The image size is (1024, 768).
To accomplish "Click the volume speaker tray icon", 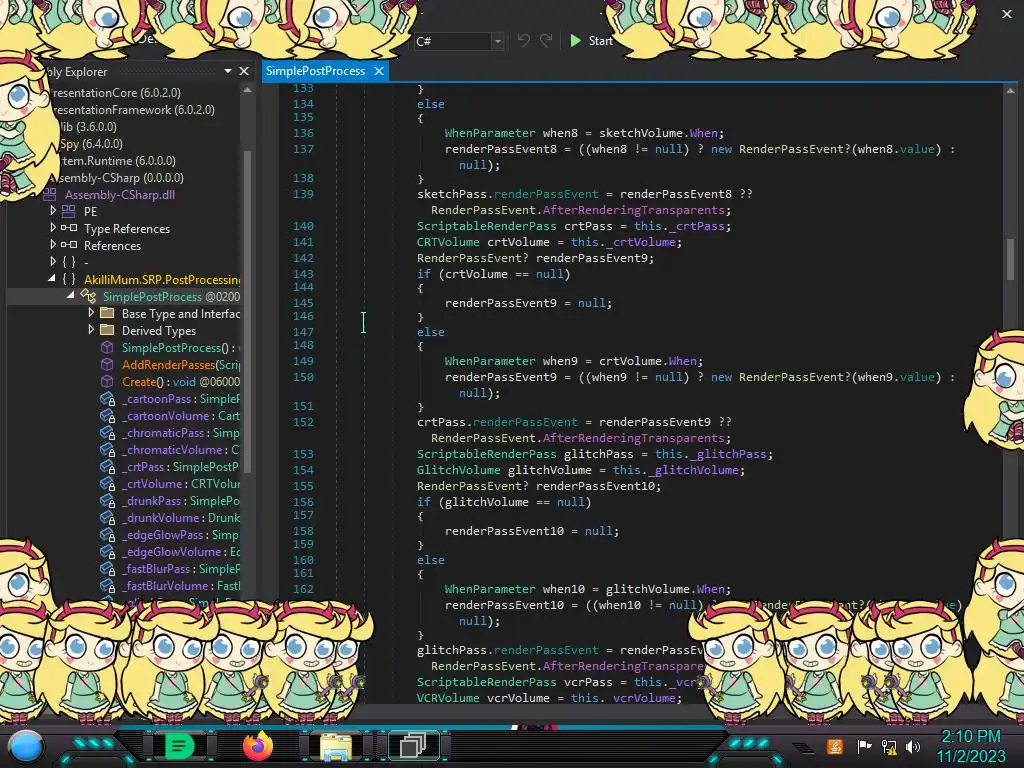I will point(913,746).
